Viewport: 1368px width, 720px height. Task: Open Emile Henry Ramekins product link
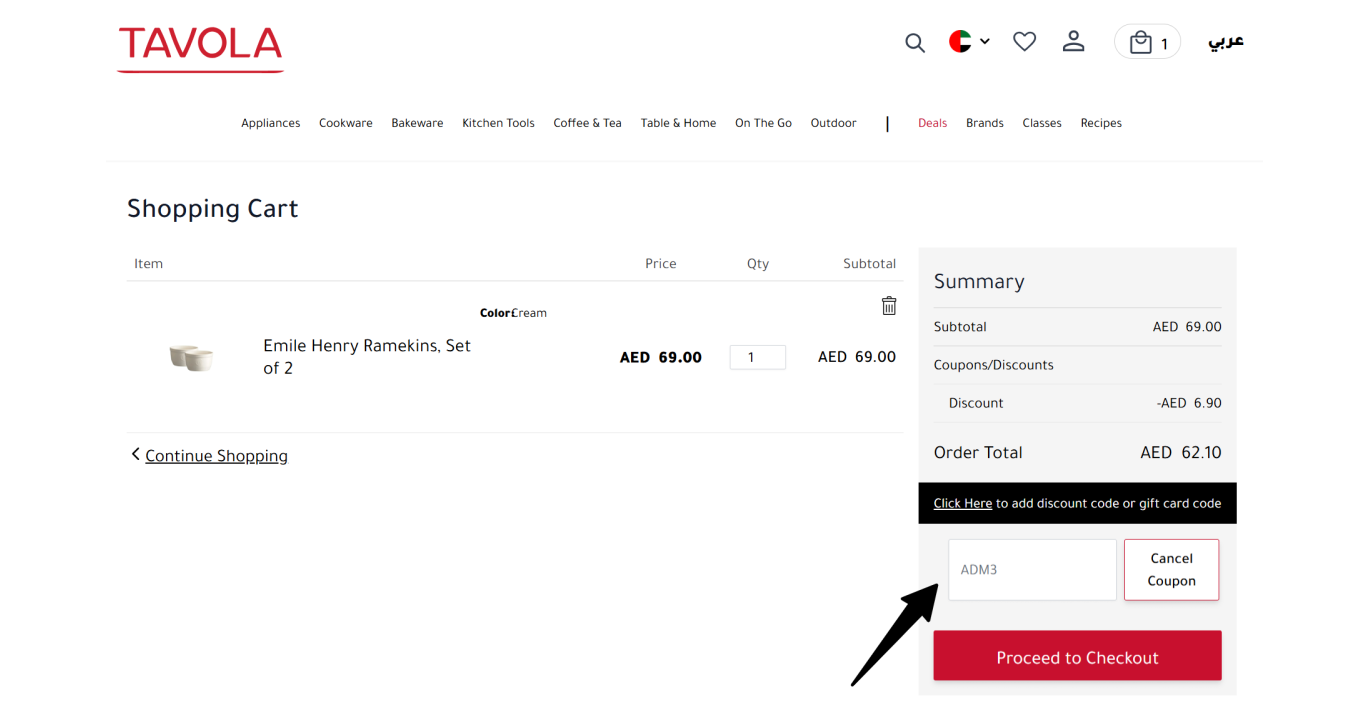[x=367, y=357]
